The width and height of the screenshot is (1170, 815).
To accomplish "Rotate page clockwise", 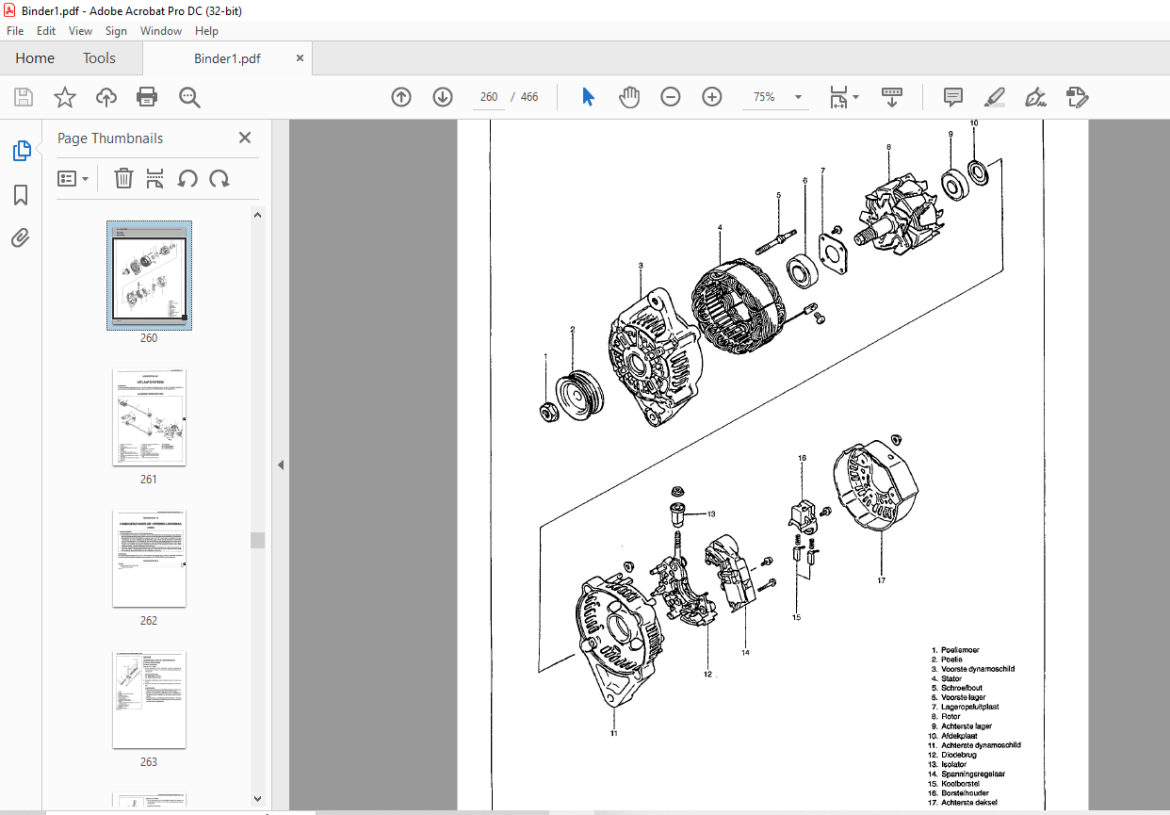I will pyautogui.click(x=219, y=178).
